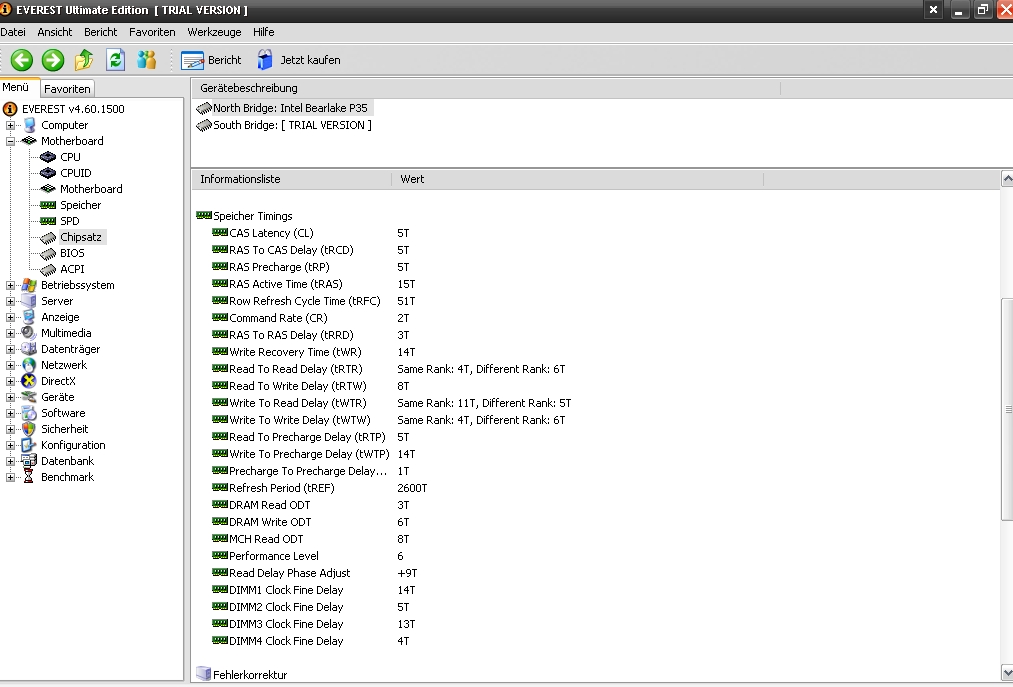Select Speicher memory module icon in tree
The width and height of the screenshot is (1013, 687).
coord(48,205)
